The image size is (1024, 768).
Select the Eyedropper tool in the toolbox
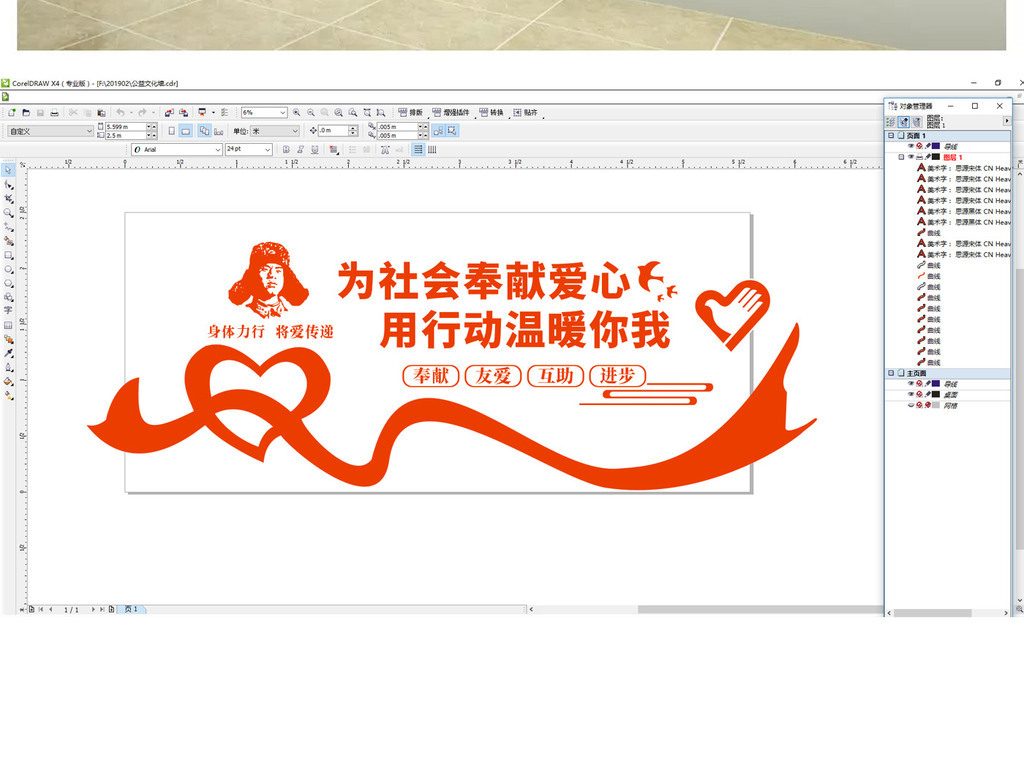tap(8, 353)
